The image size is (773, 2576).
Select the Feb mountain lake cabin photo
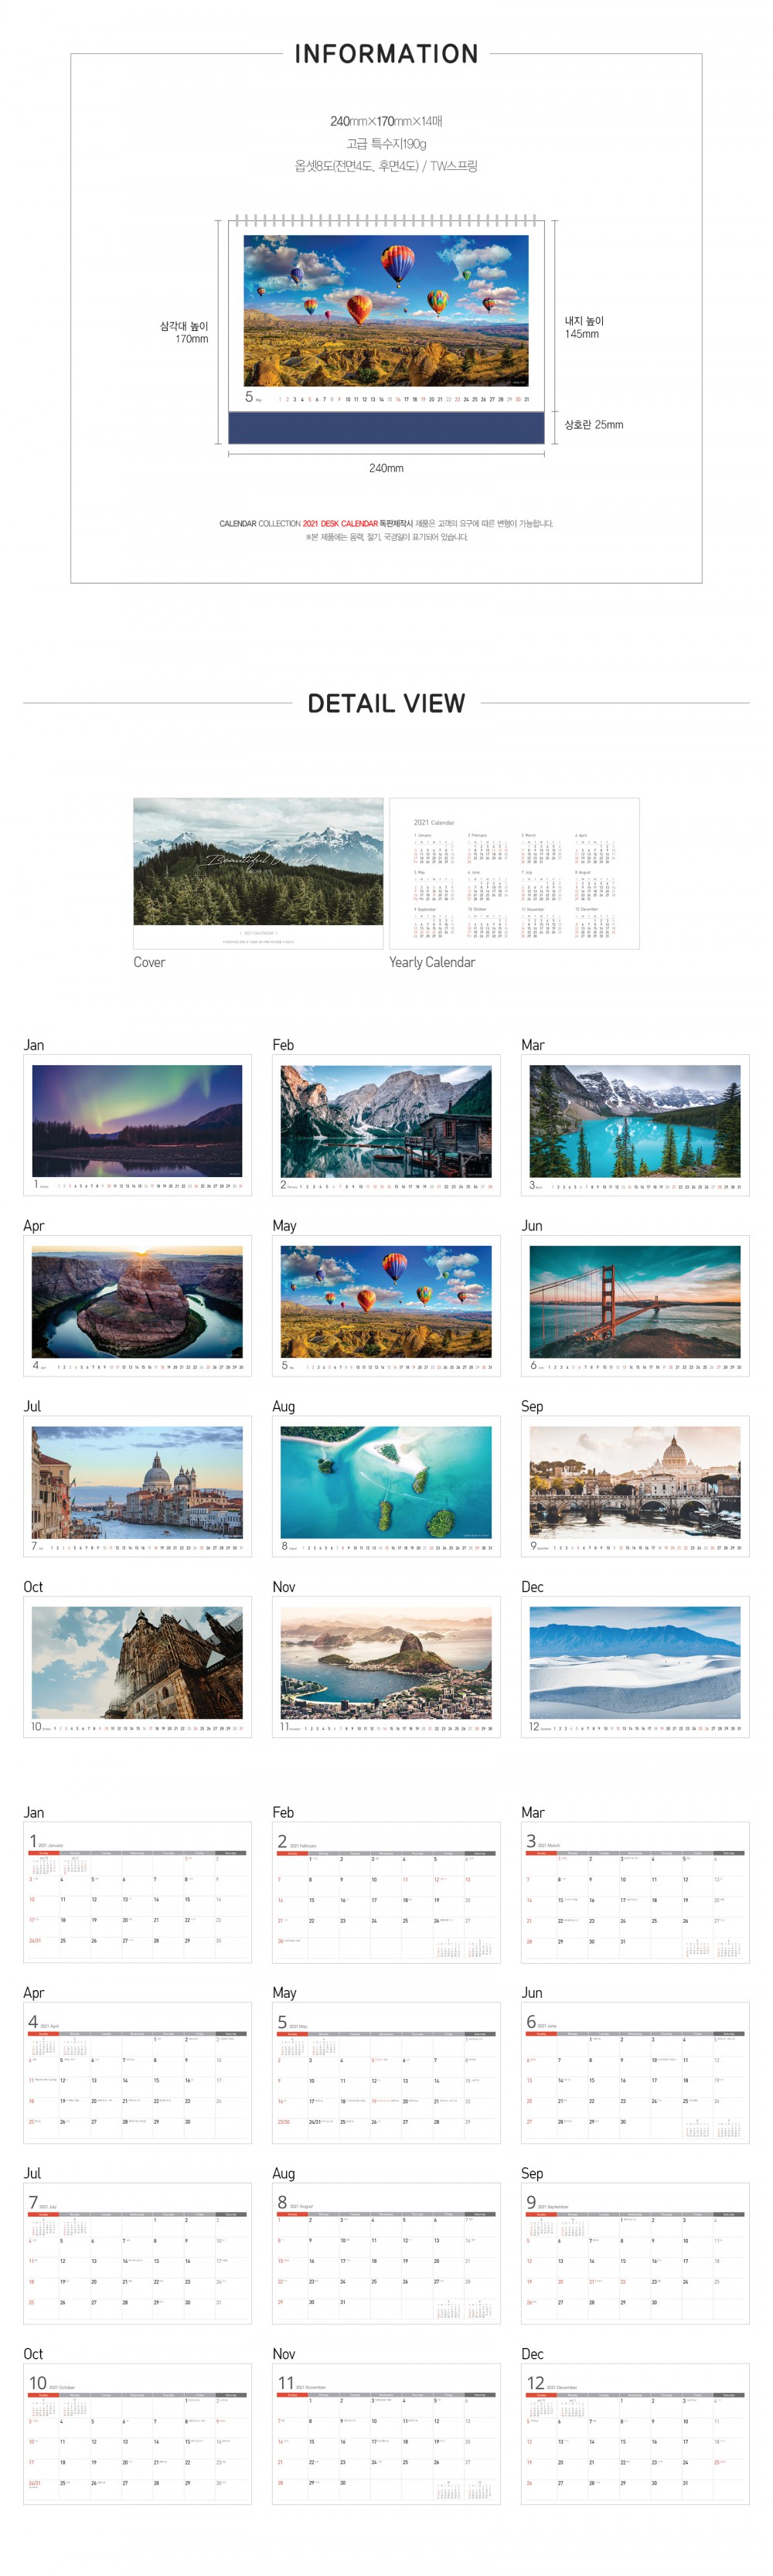coord(386,1125)
